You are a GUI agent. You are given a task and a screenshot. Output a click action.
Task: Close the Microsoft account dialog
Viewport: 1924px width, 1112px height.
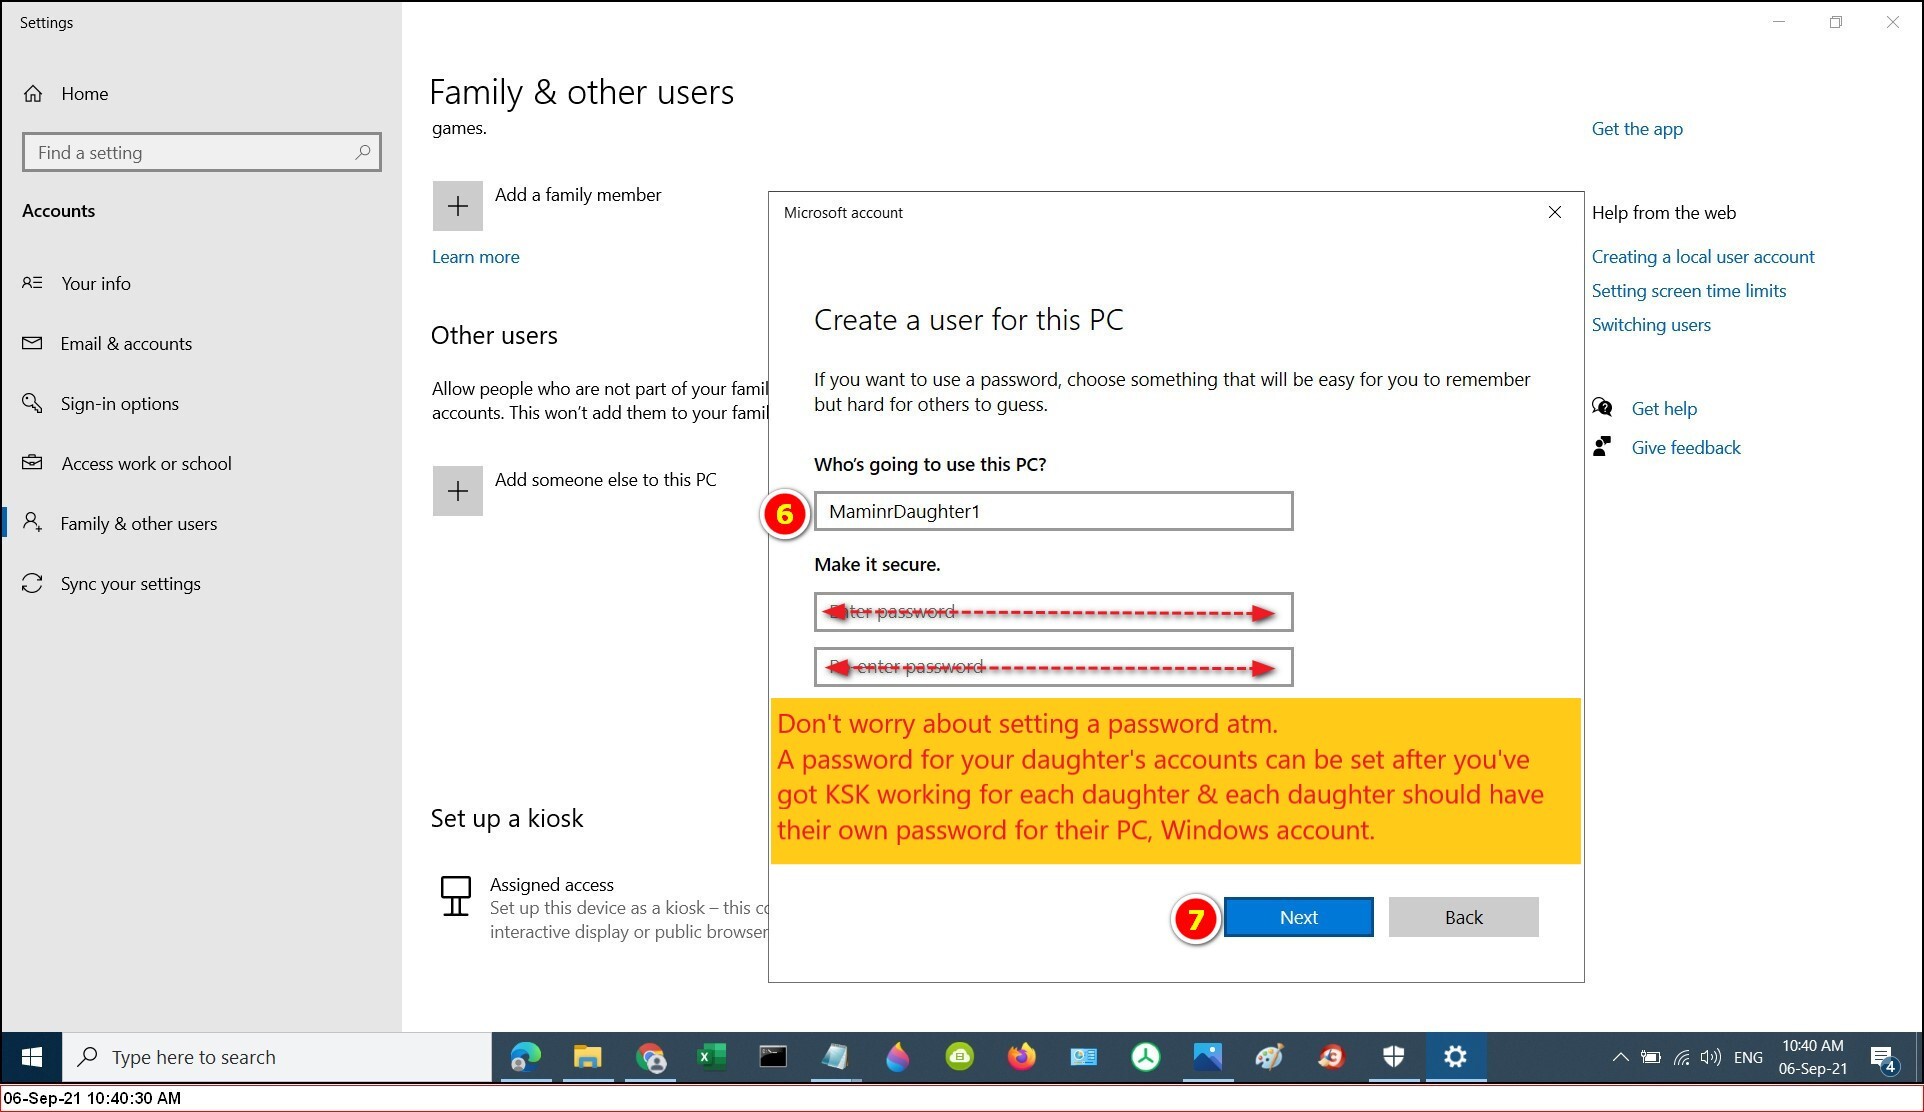(x=1554, y=212)
